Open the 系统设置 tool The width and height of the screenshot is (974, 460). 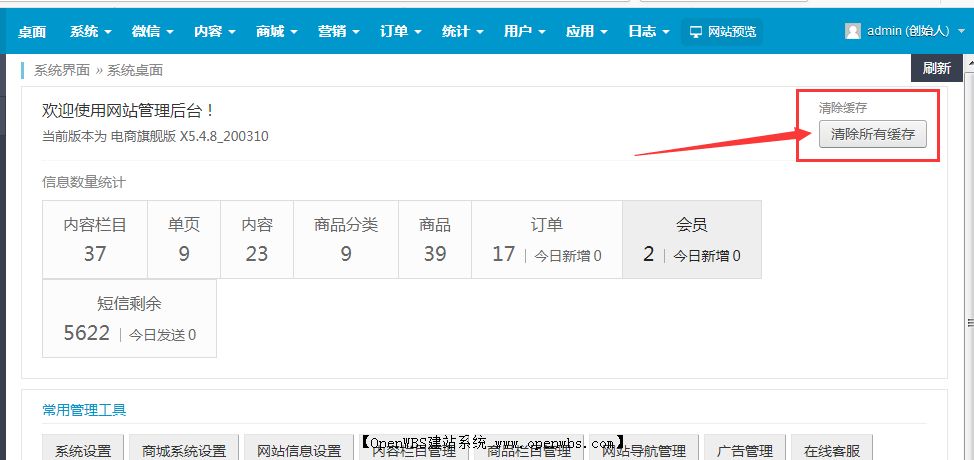(83, 450)
